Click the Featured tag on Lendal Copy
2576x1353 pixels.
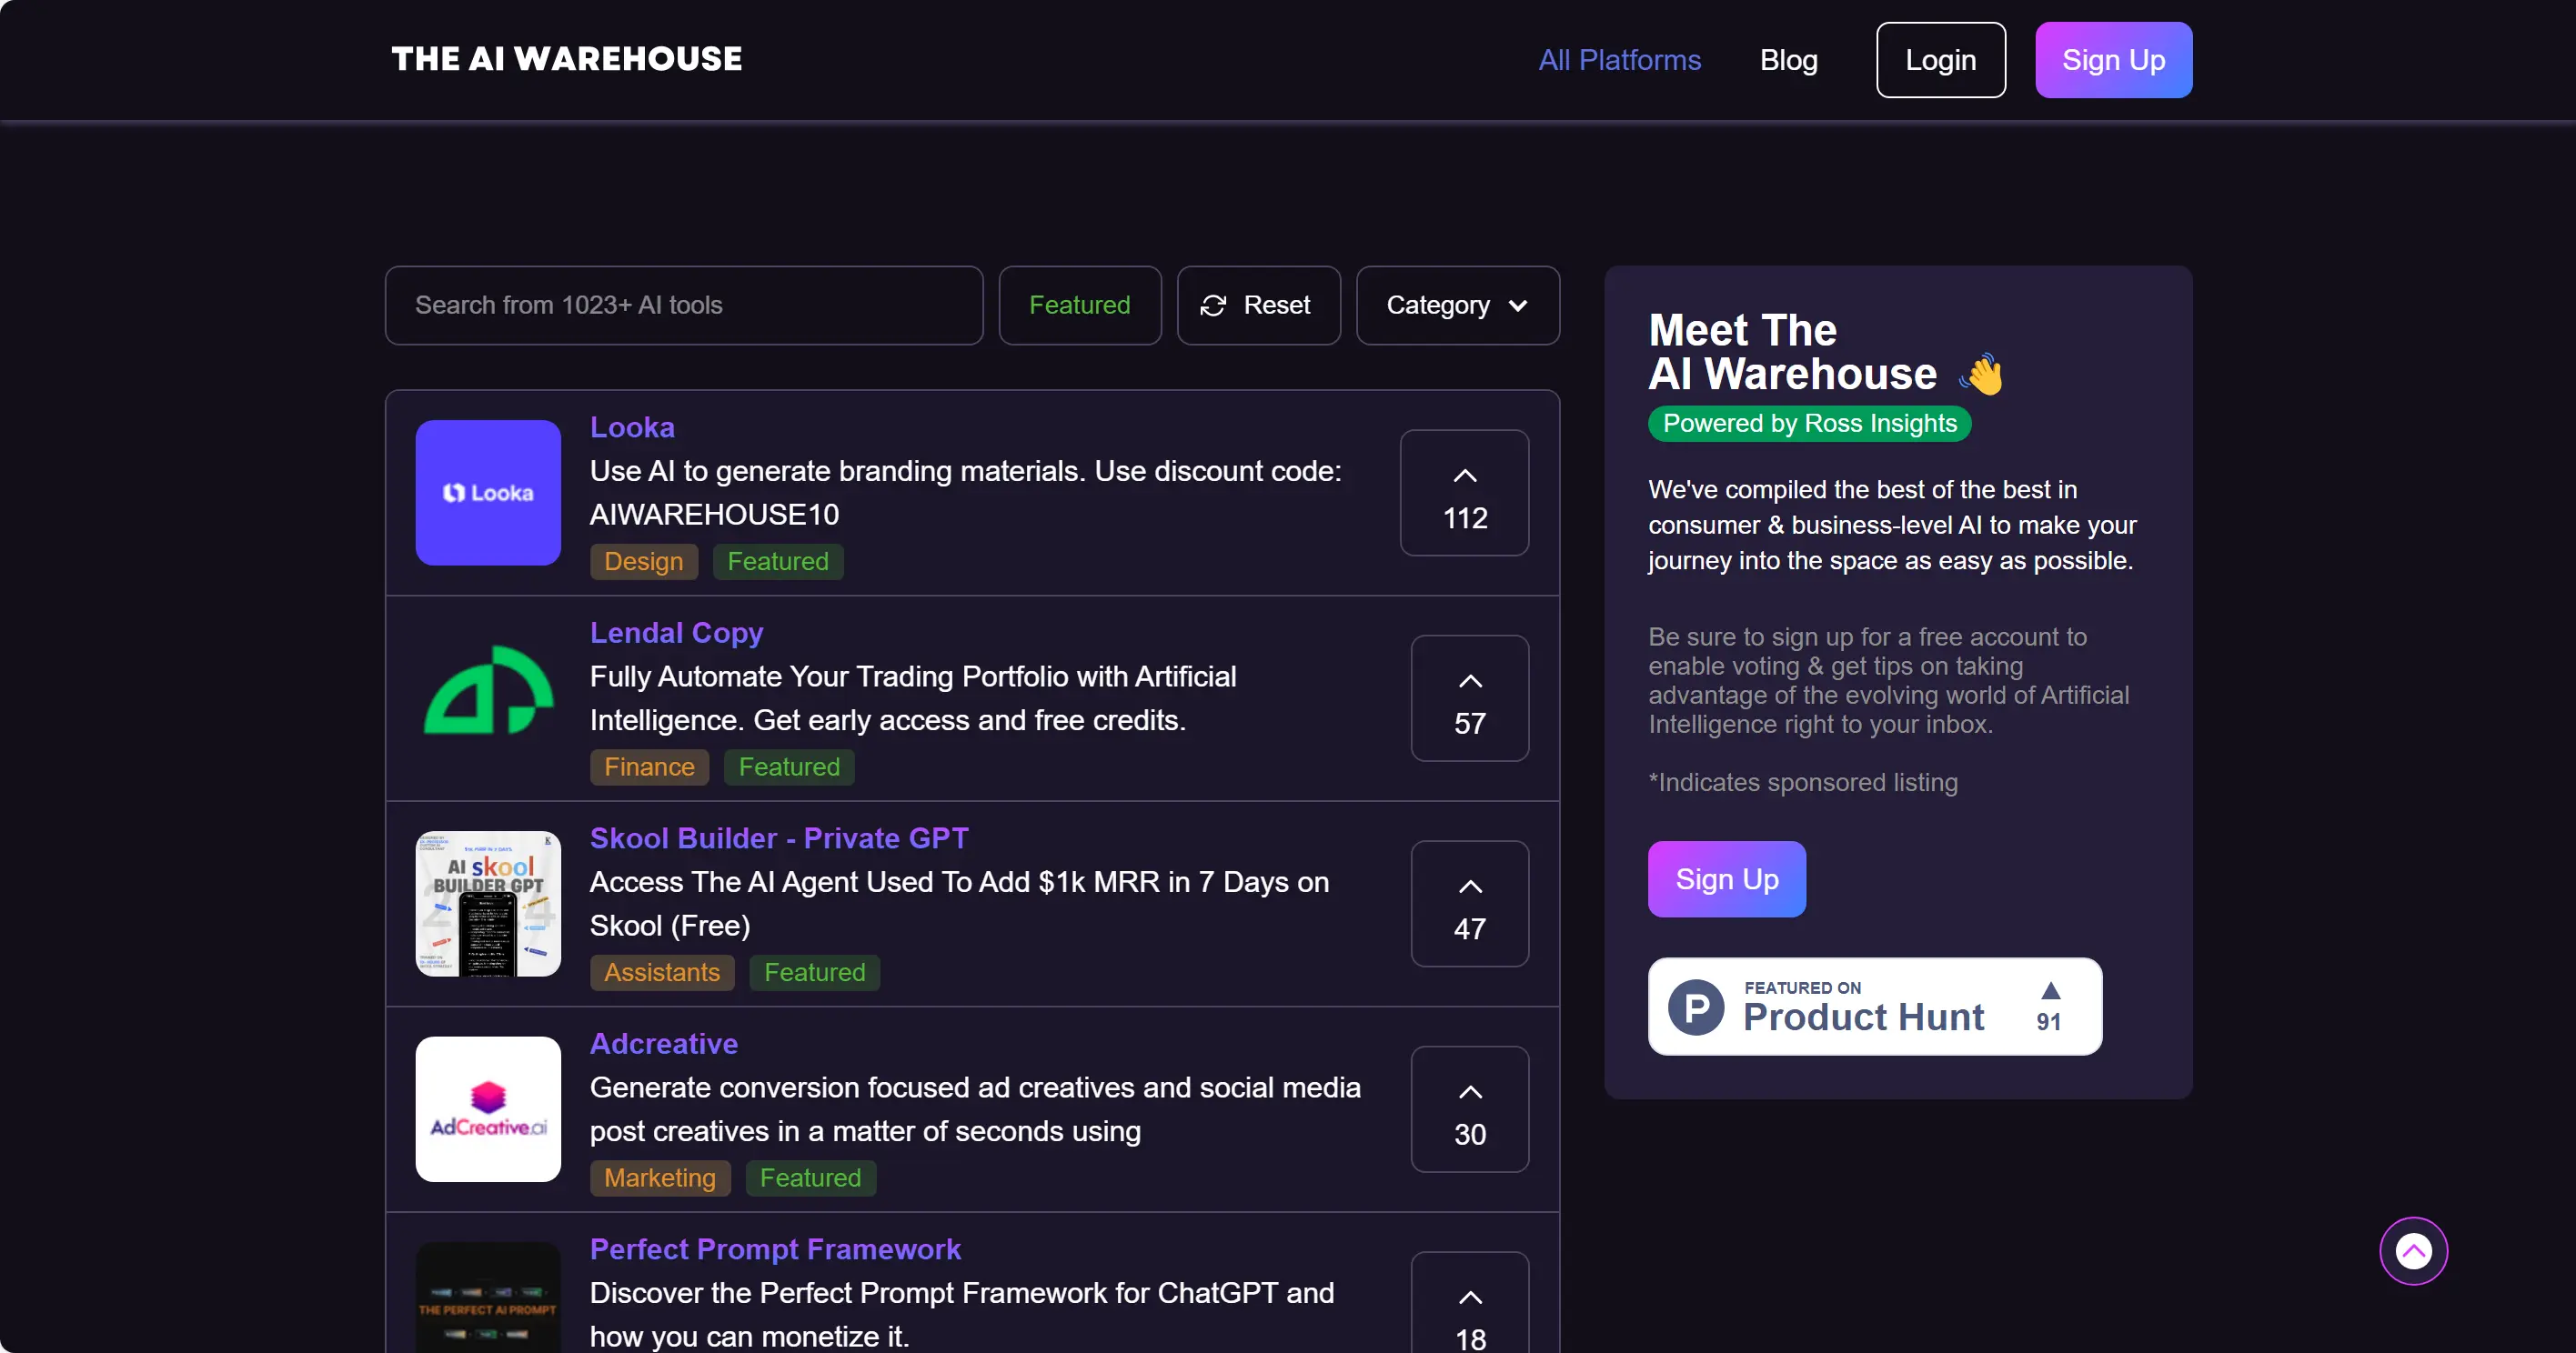tap(789, 767)
